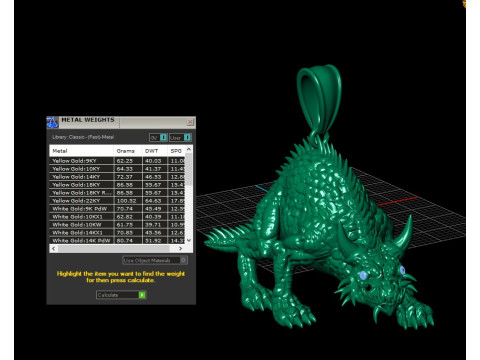Click the 51.92 DWT cell

155,240
